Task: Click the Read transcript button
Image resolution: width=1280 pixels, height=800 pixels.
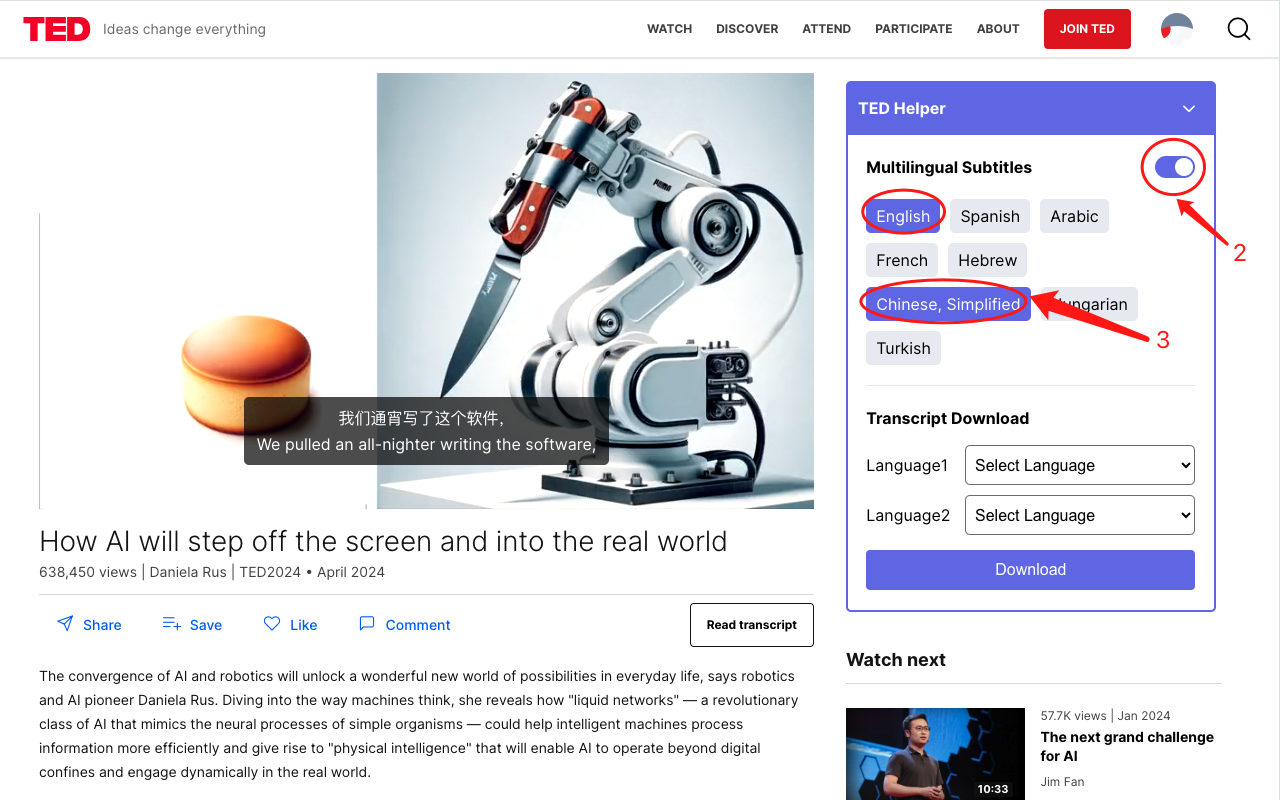Action: pos(751,625)
